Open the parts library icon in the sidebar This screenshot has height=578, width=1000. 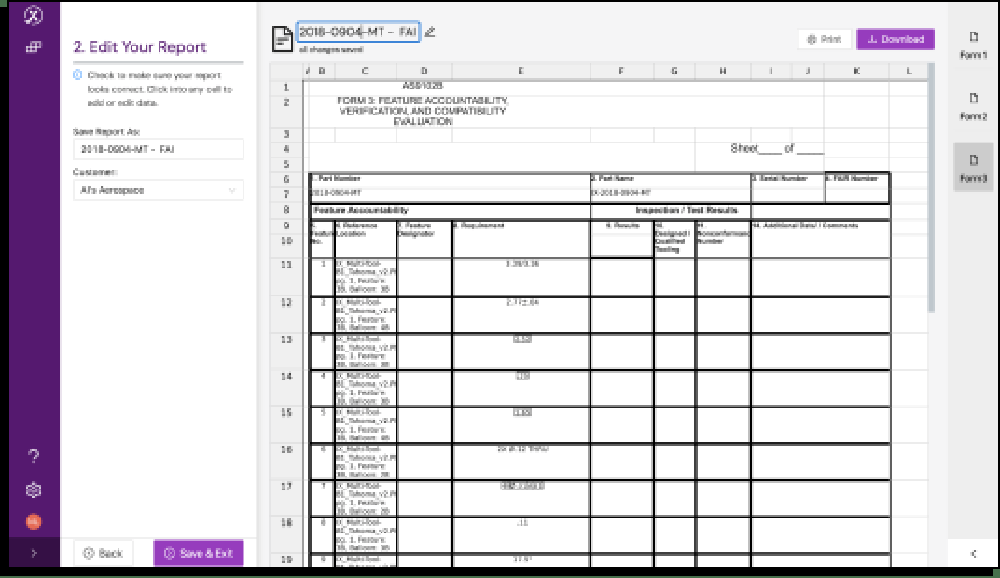33,47
